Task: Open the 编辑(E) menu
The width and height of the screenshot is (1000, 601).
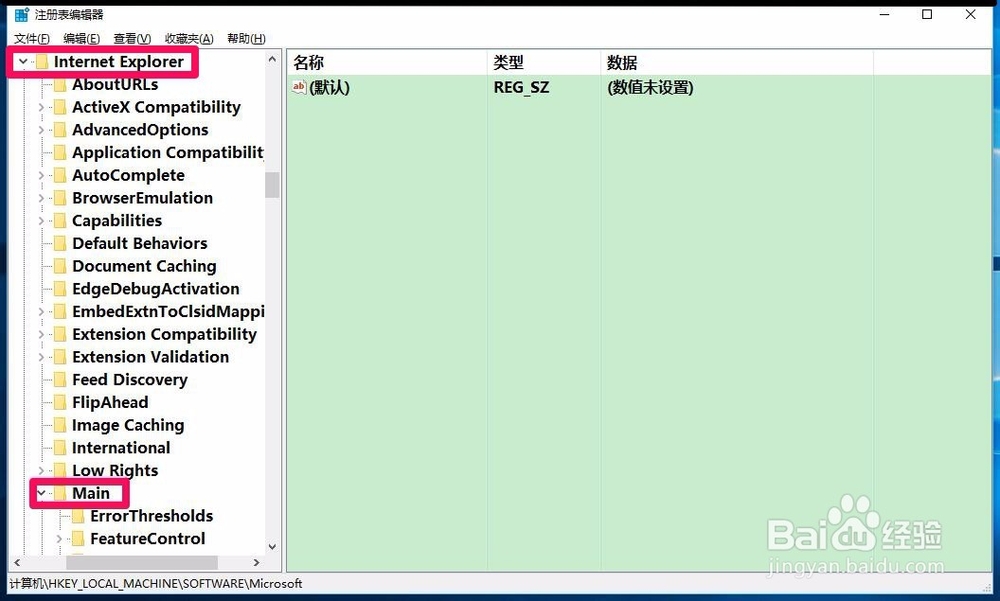Action: [82, 38]
